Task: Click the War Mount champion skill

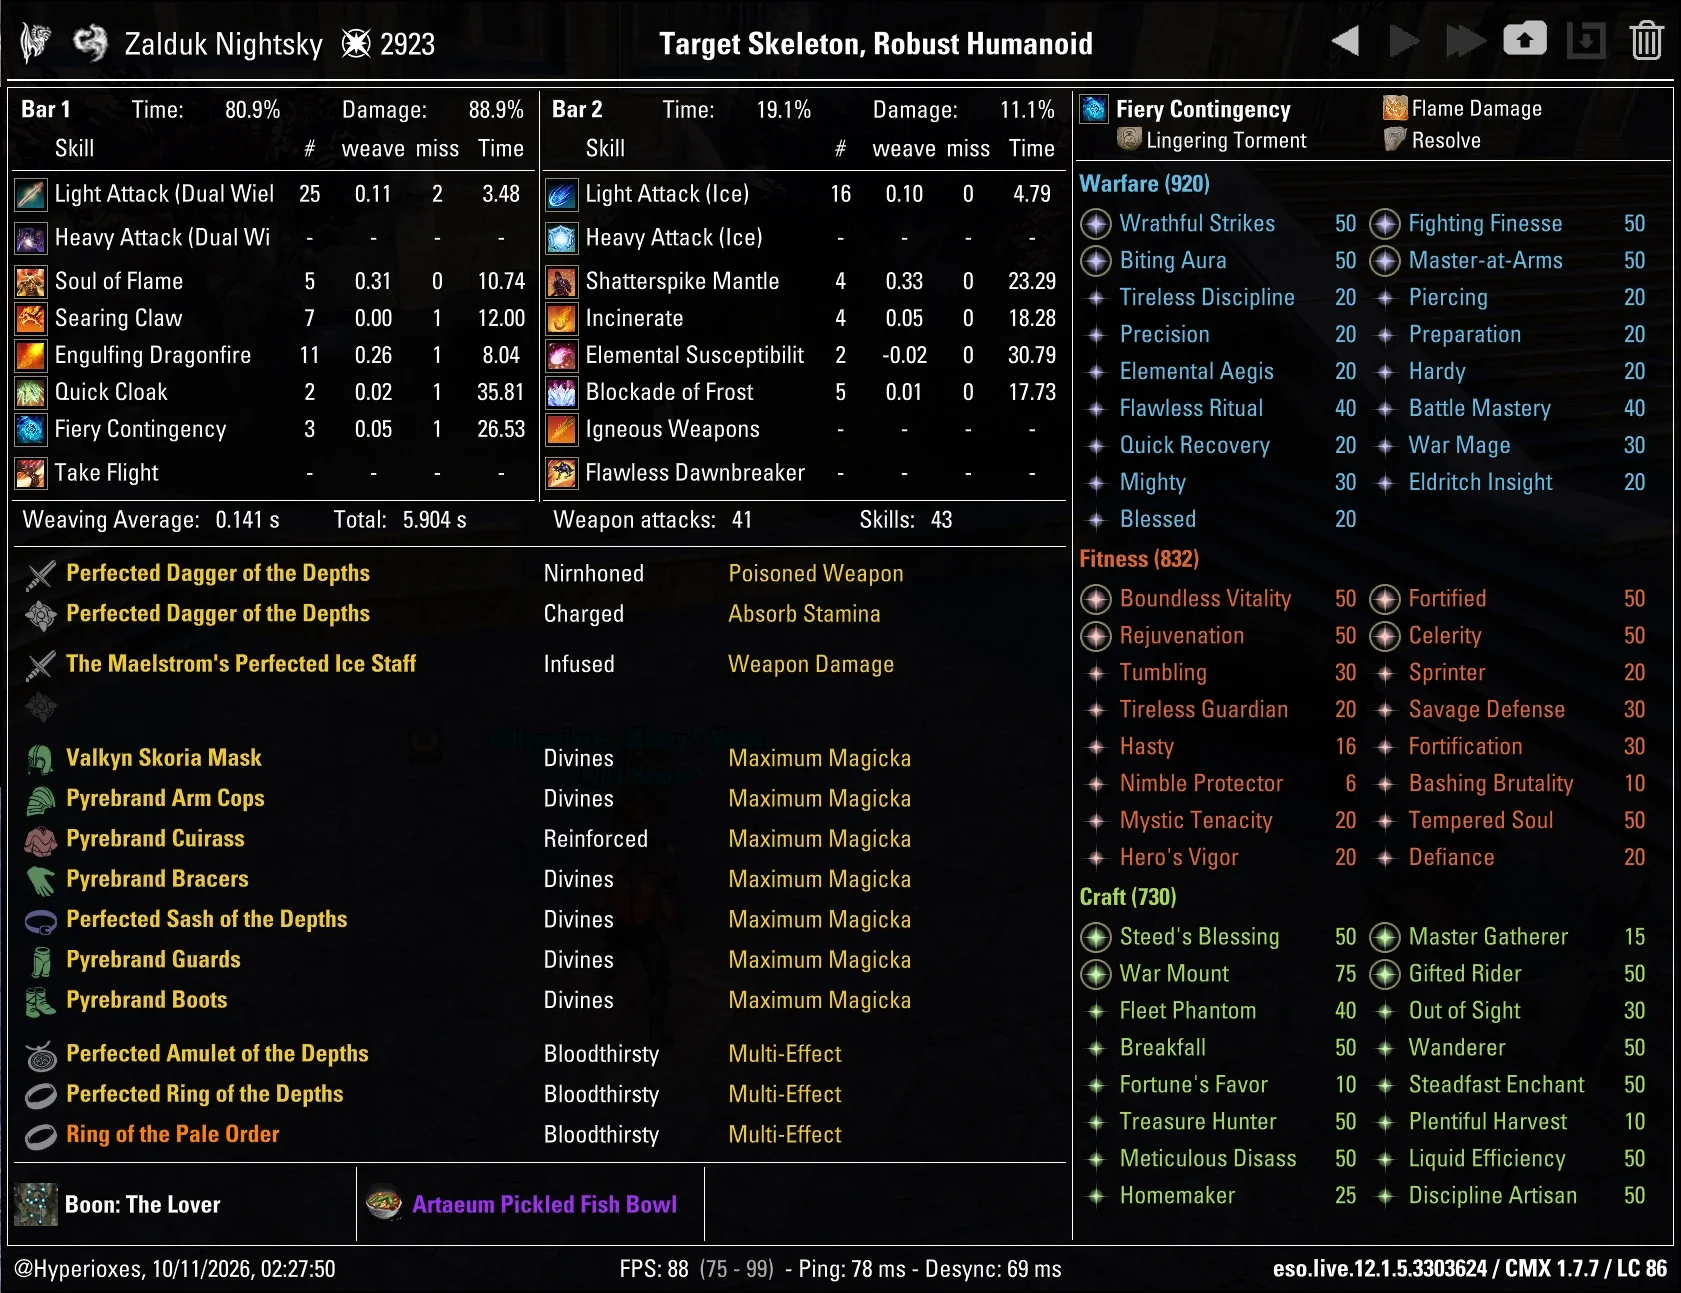Action: click(1174, 973)
